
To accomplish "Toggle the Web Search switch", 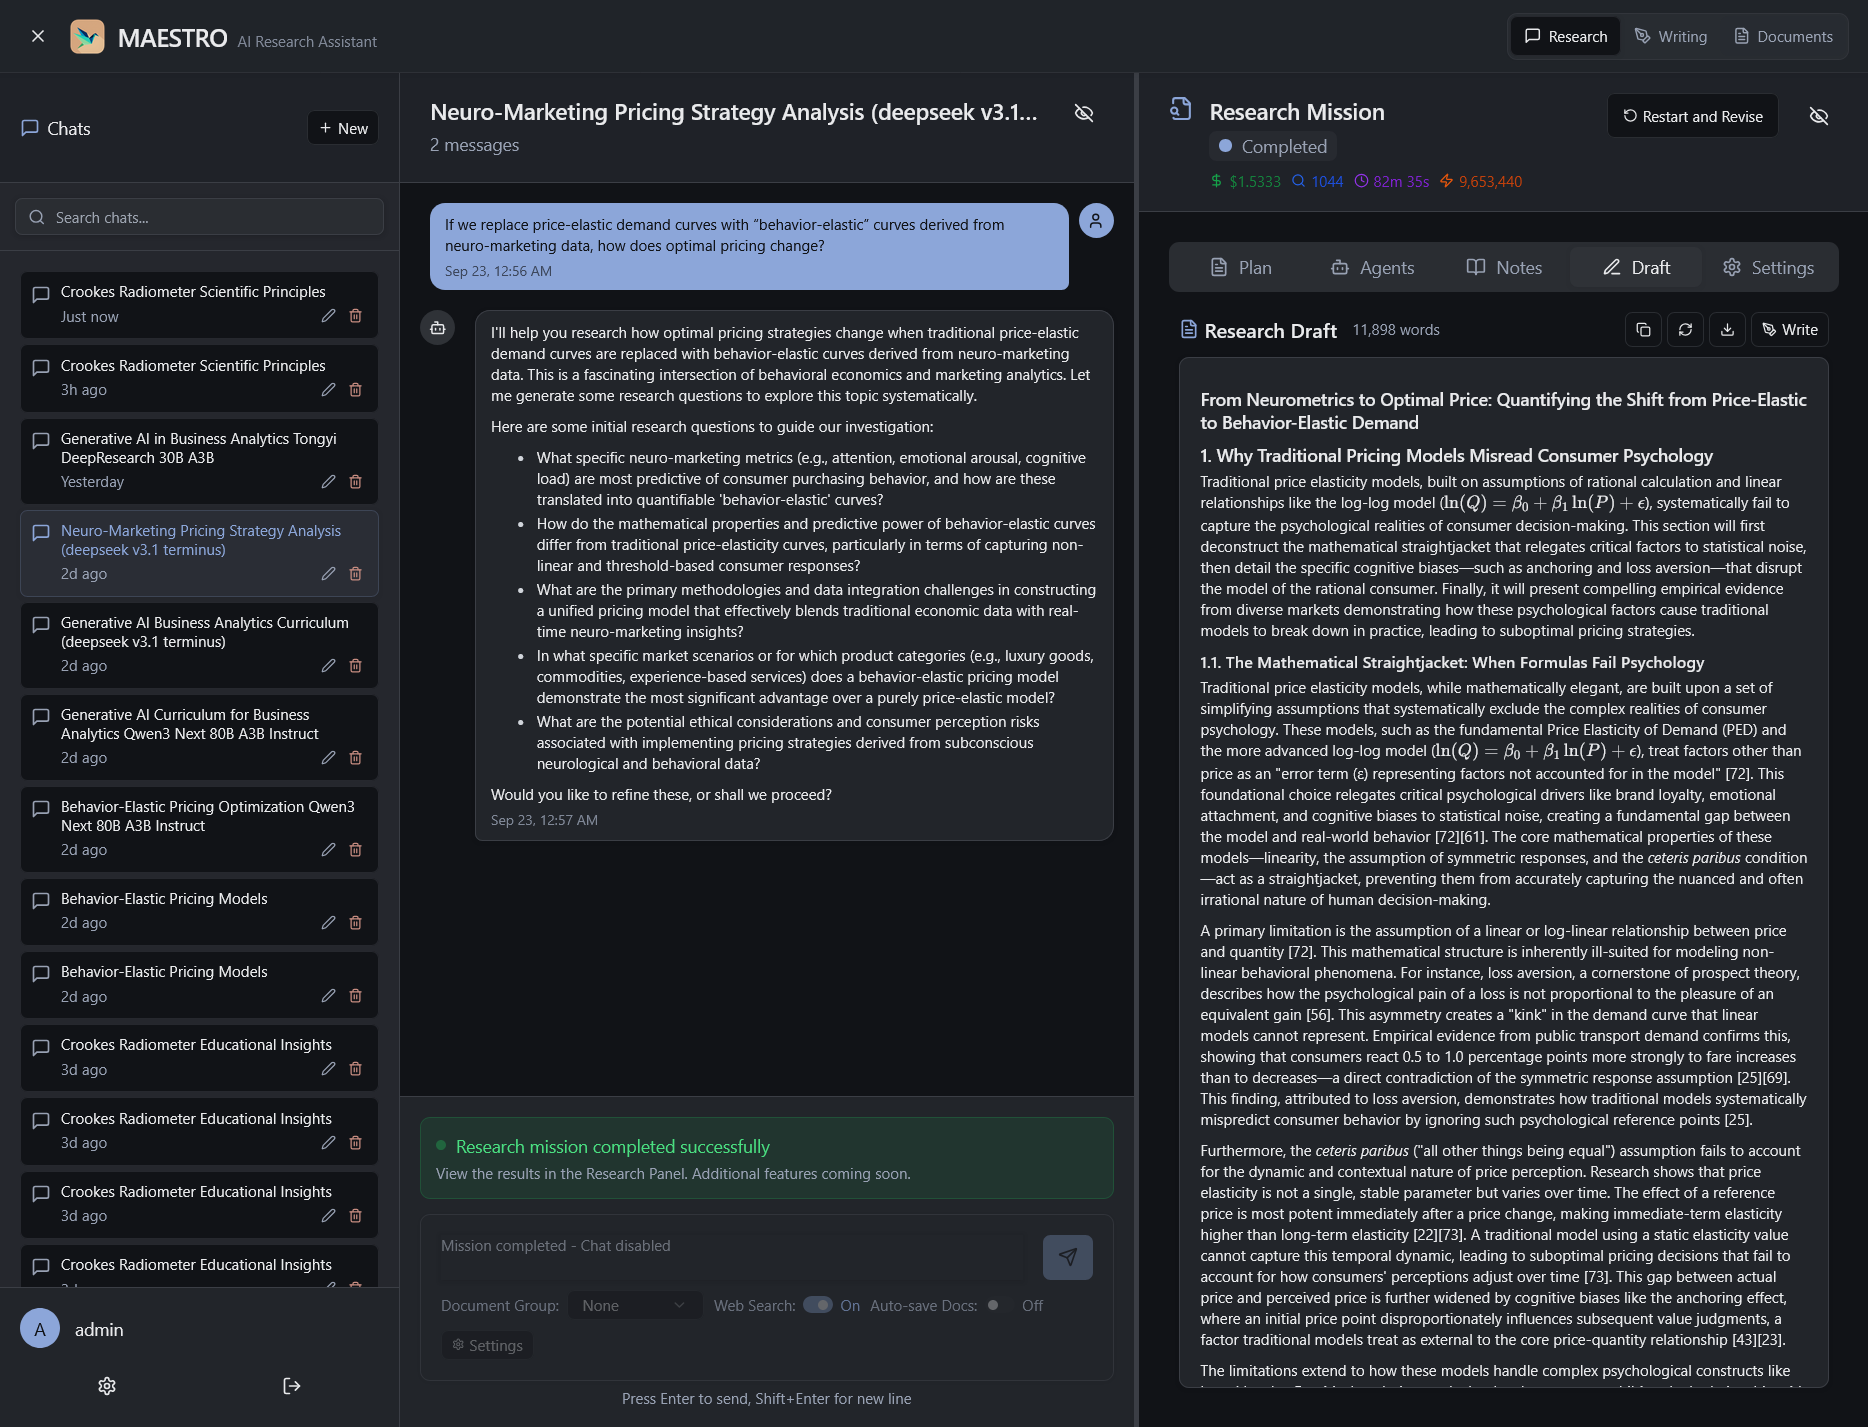I will [x=818, y=1305].
